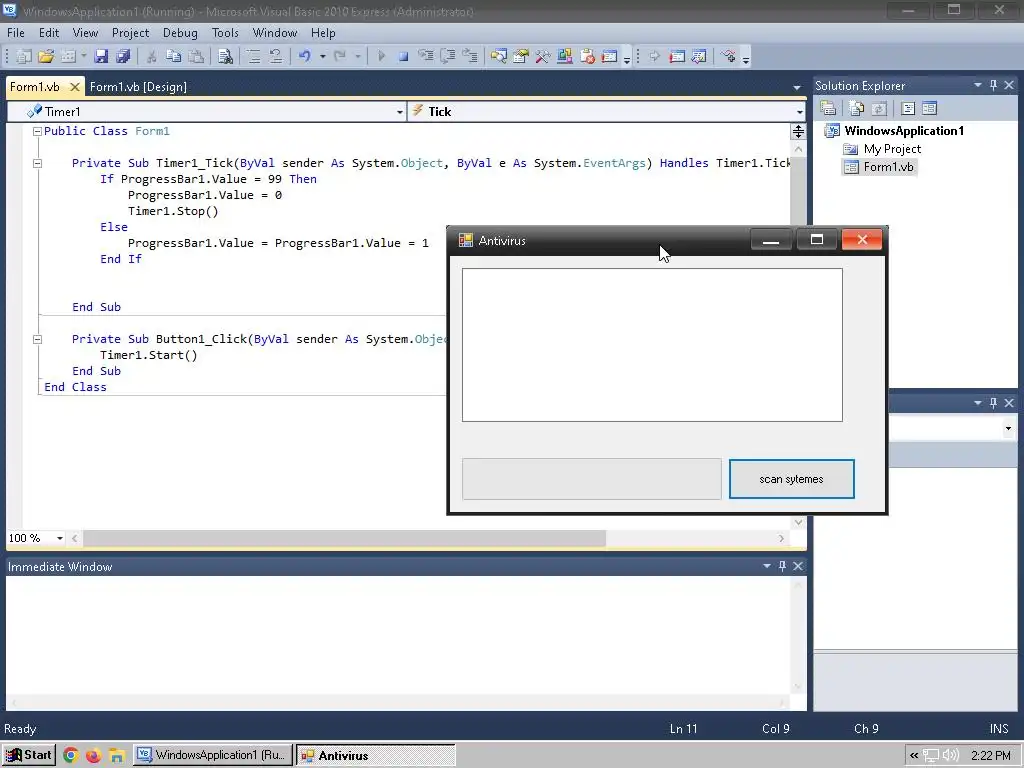The width and height of the screenshot is (1024, 768).
Task: Click the Find in Files toolbar icon
Action: coord(225,57)
